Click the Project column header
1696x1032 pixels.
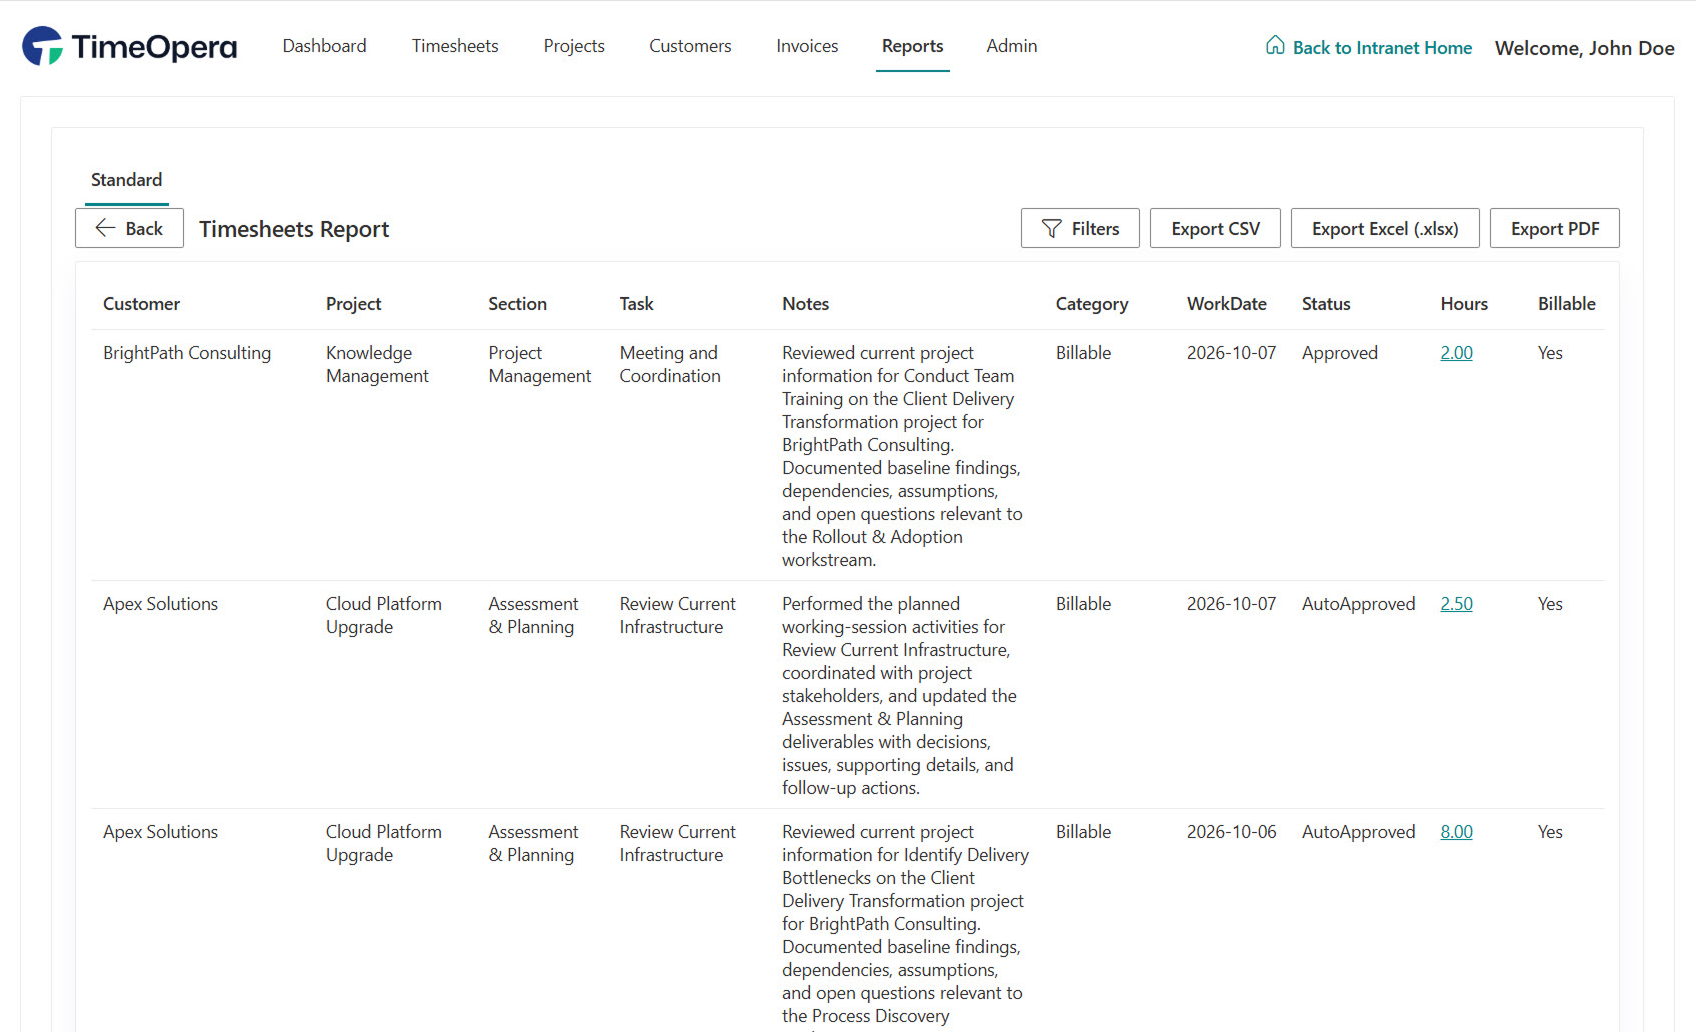(x=353, y=304)
